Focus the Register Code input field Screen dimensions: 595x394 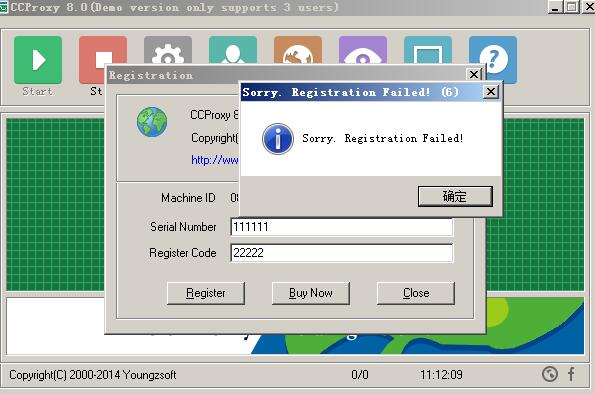[342, 253]
